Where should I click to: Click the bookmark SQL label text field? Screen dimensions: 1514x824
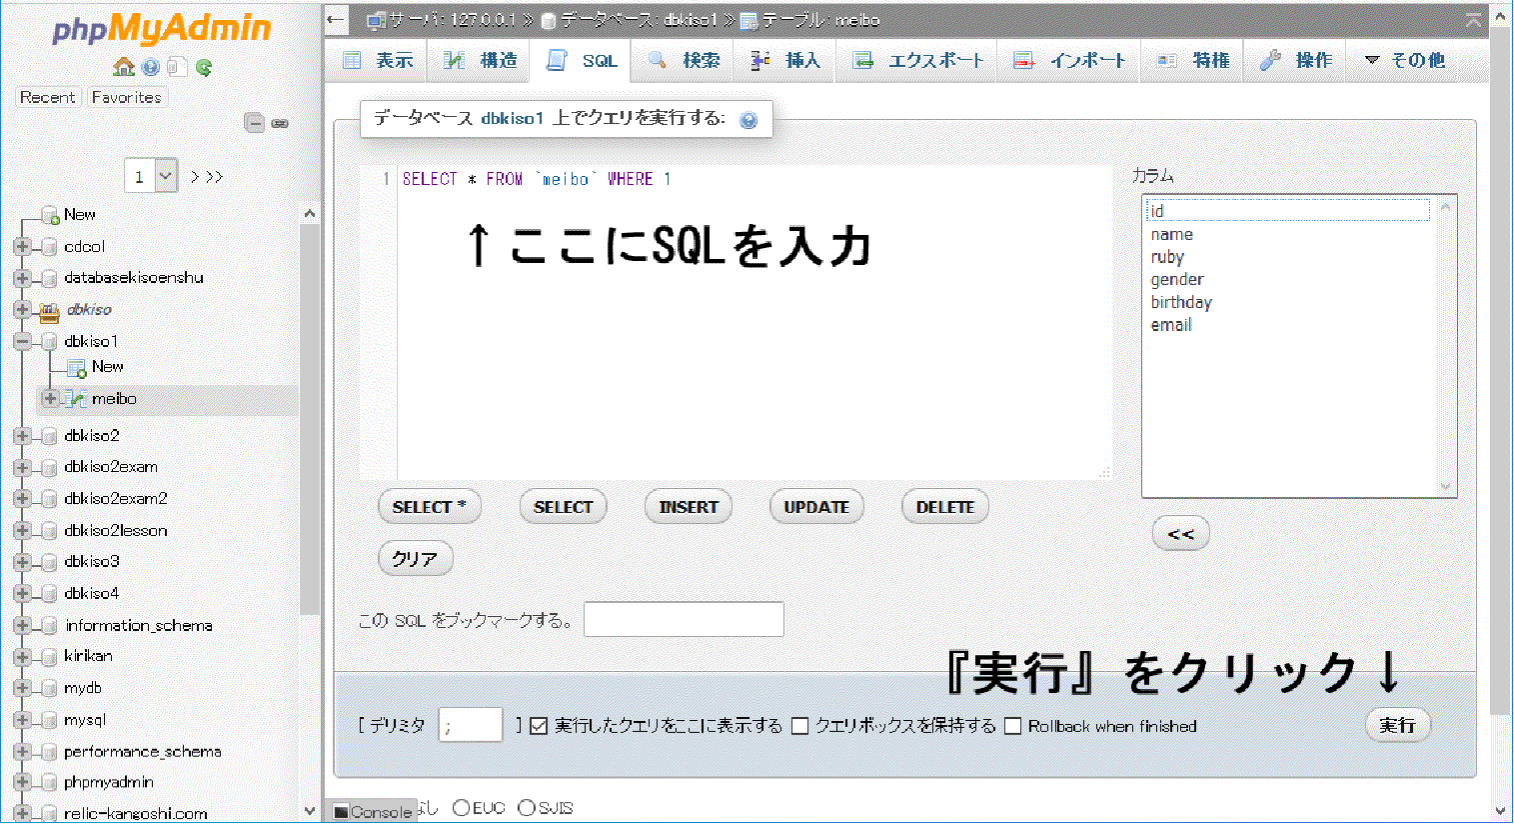tap(684, 619)
